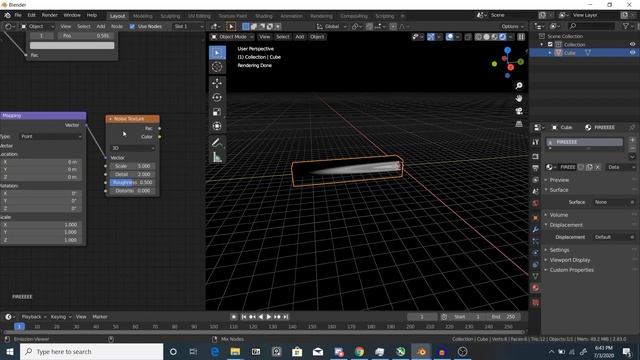Viewport: 640px width, 360px height.
Task: Open File Explorer from taskbar
Action: 235,351
